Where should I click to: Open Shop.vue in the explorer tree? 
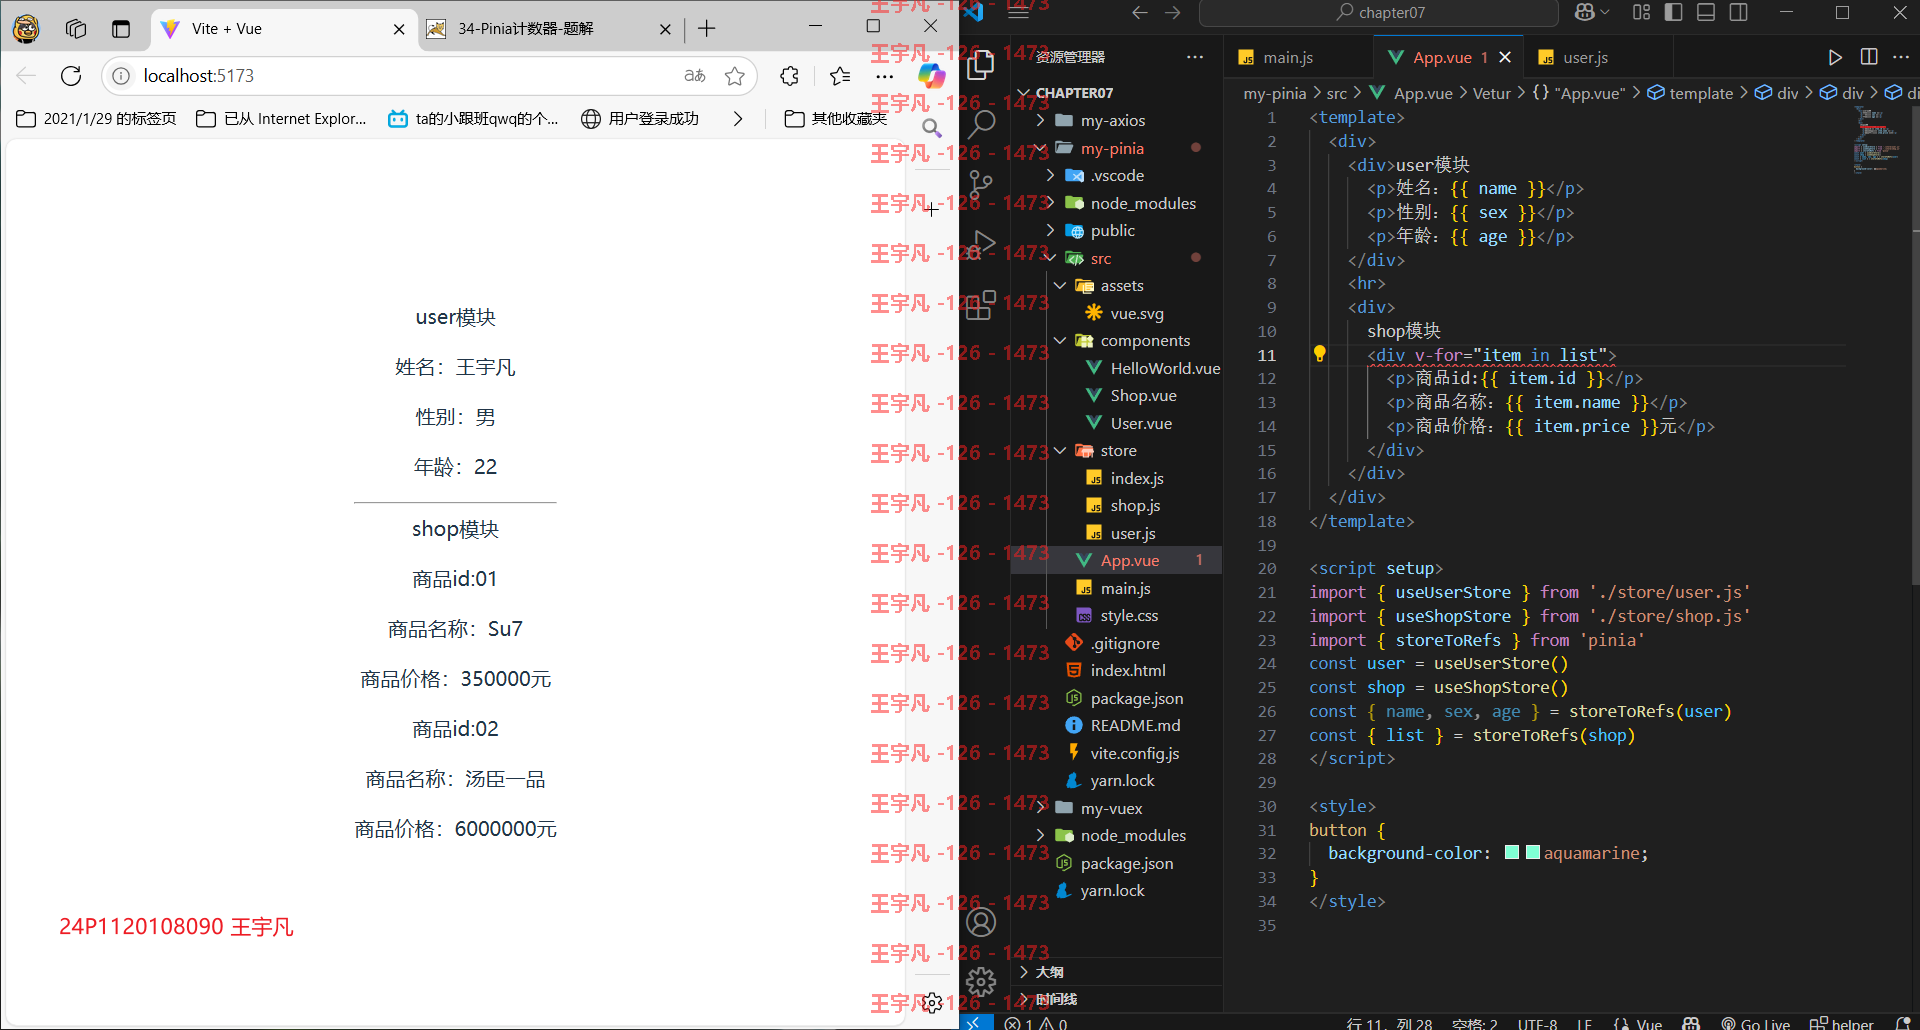point(1116,395)
